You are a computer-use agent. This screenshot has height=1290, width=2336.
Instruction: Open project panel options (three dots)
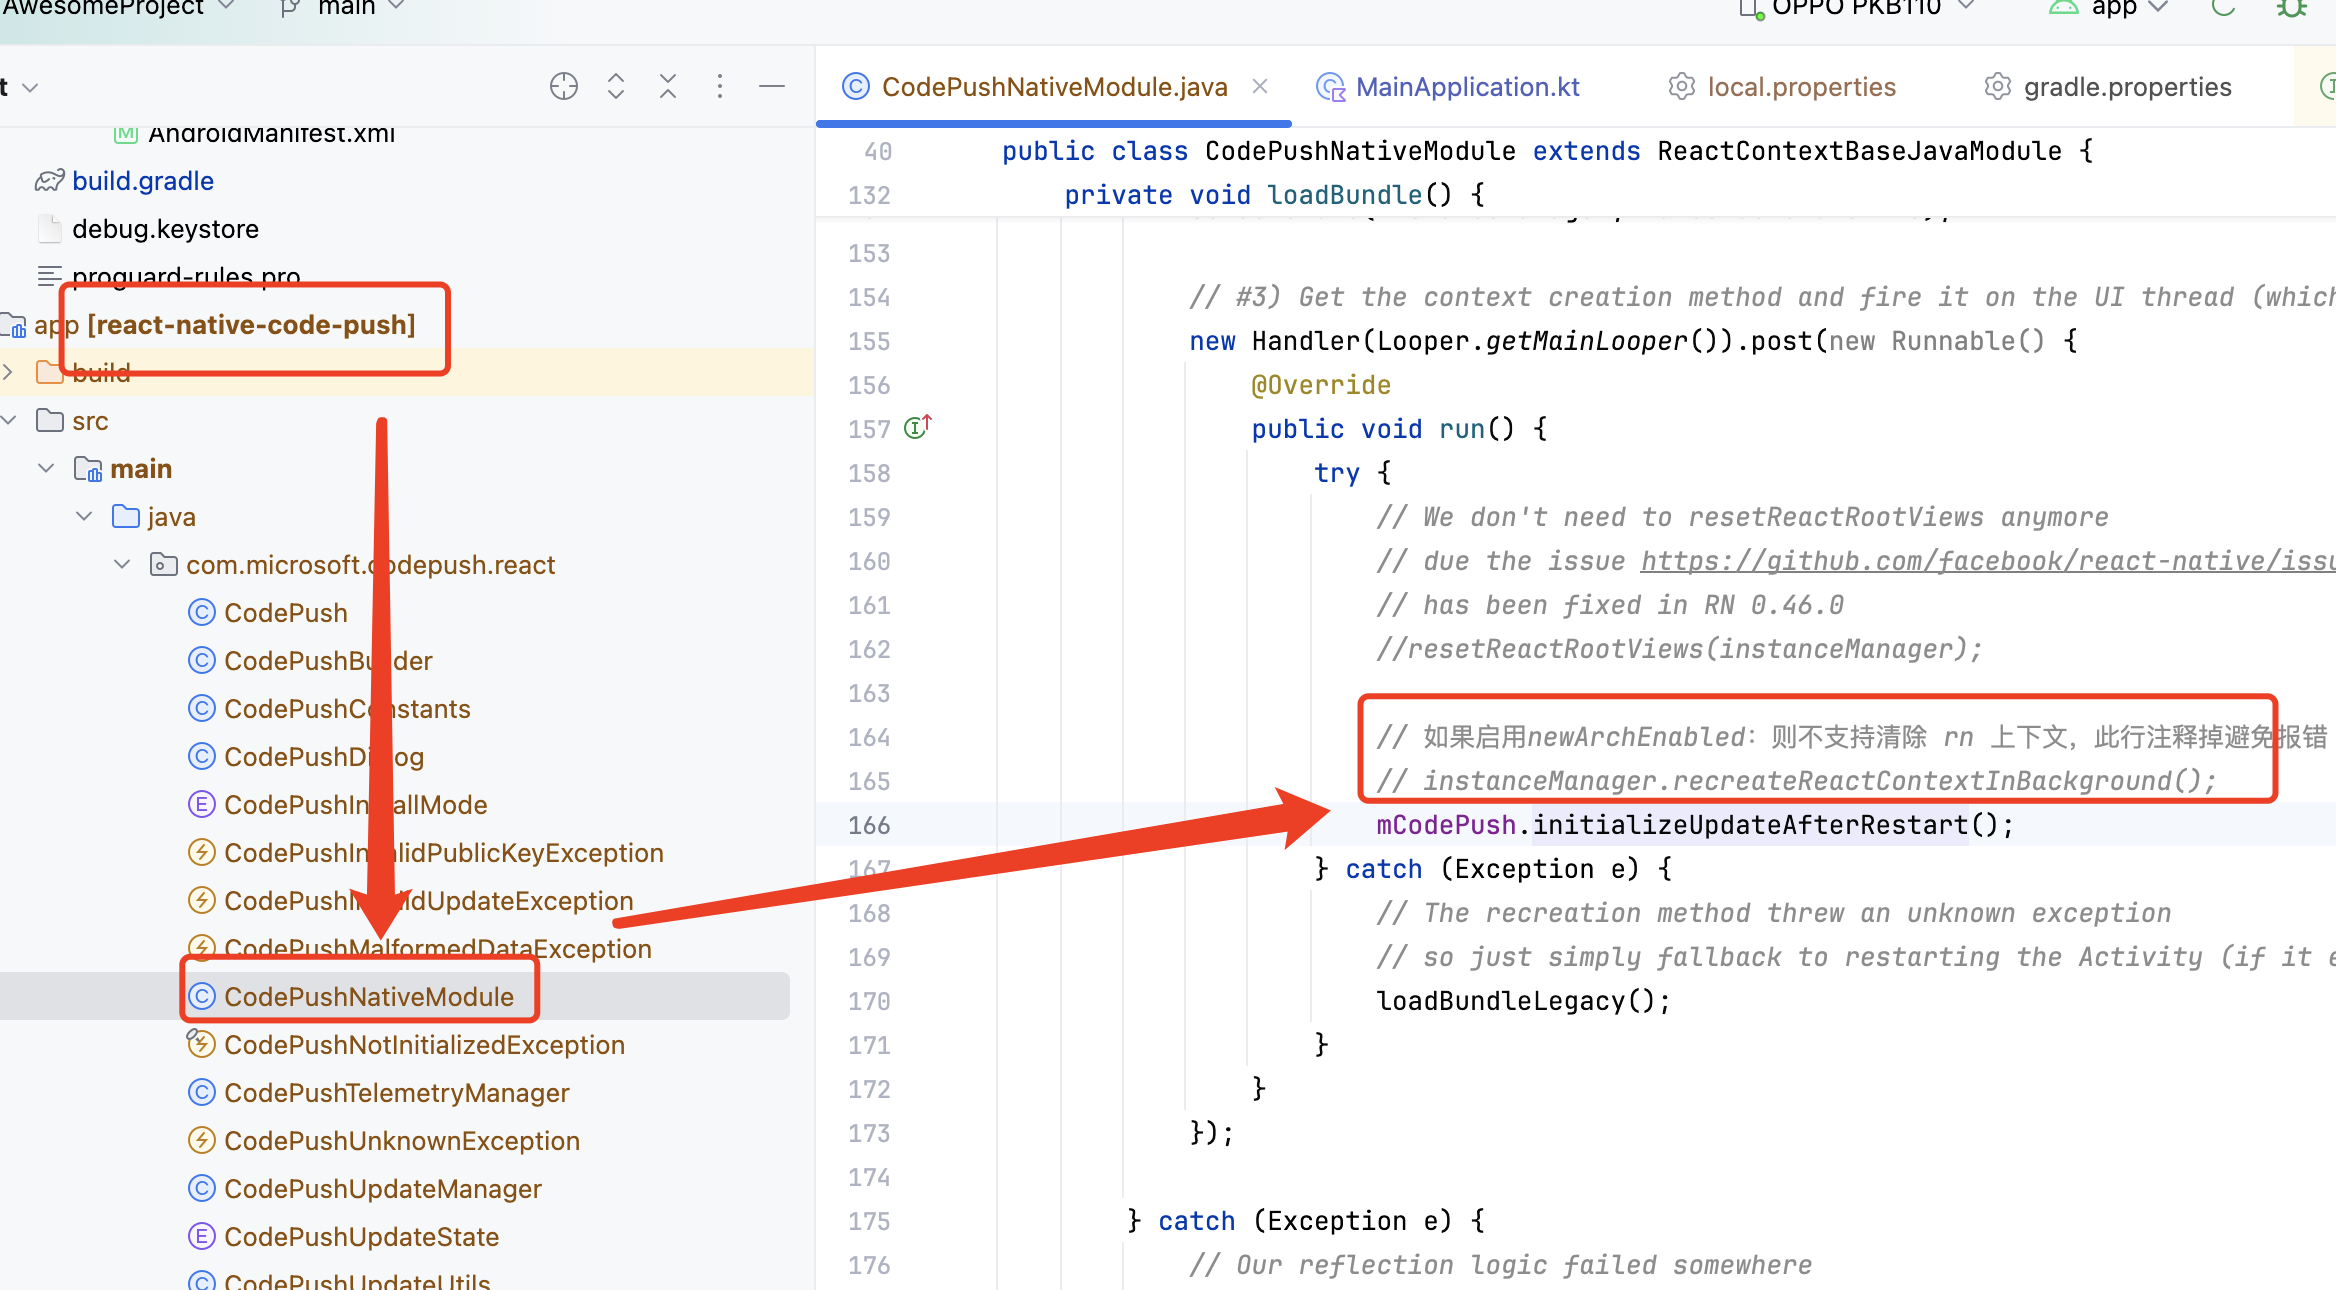pyautogui.click(x=720, y=87)
